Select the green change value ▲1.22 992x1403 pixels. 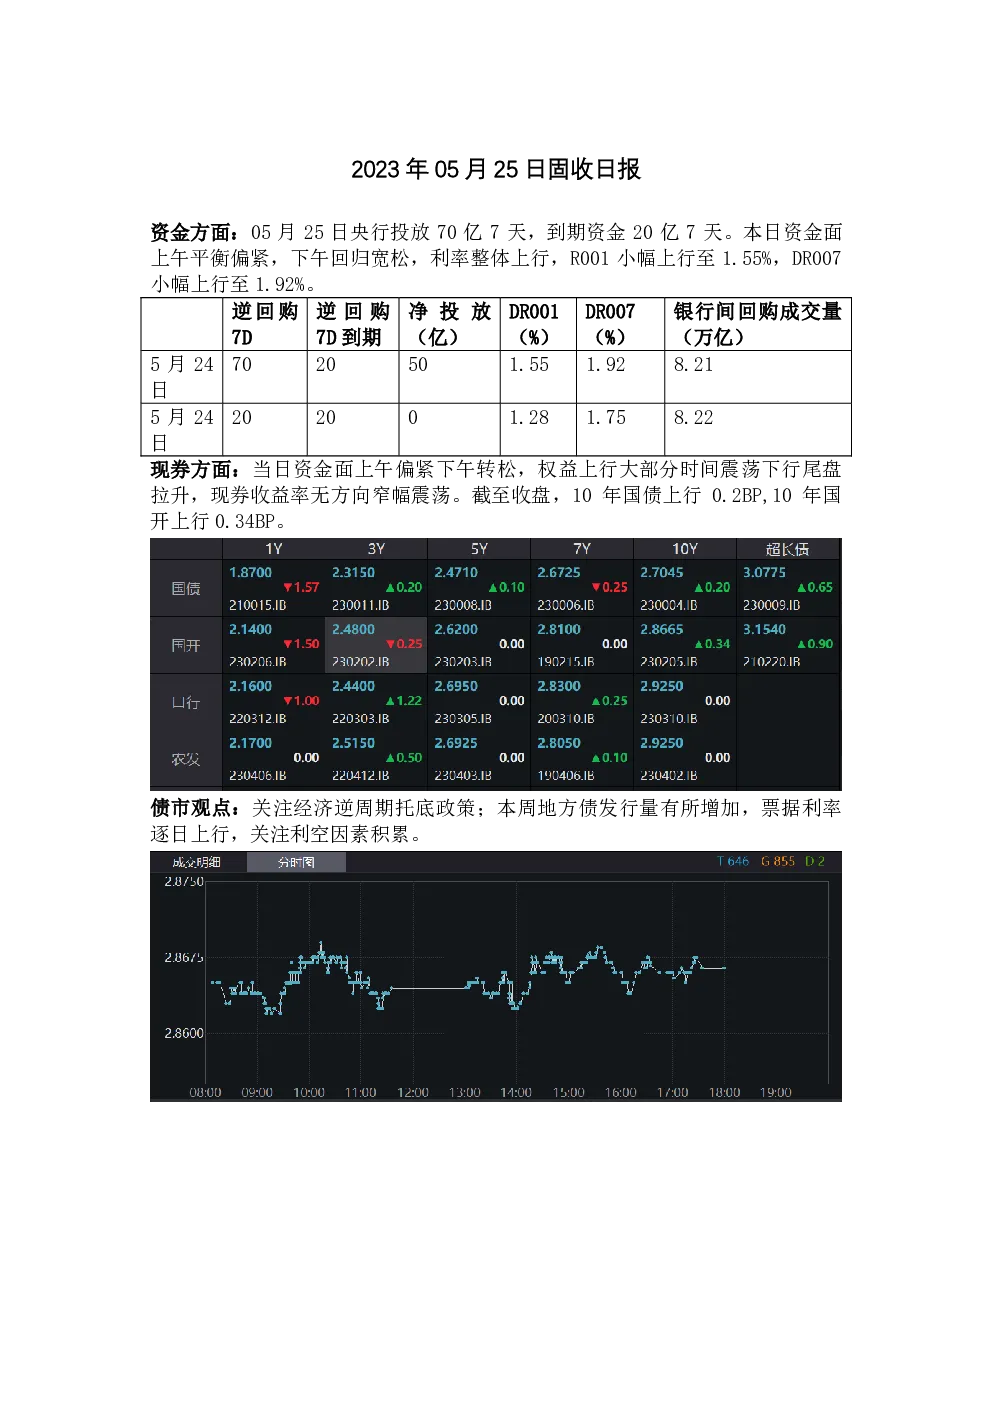[x=404, y=701]
